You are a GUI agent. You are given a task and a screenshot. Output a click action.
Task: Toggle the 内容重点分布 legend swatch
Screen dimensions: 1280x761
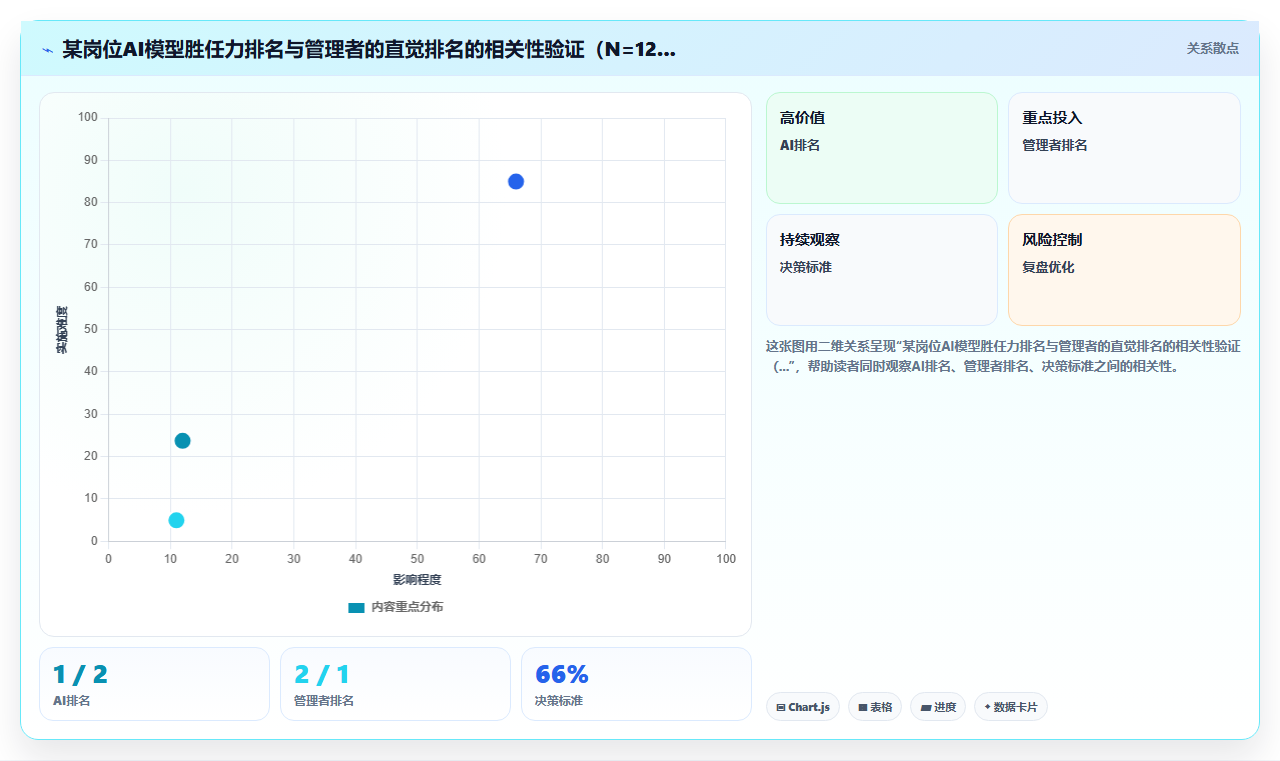click(x=356, y=607)
